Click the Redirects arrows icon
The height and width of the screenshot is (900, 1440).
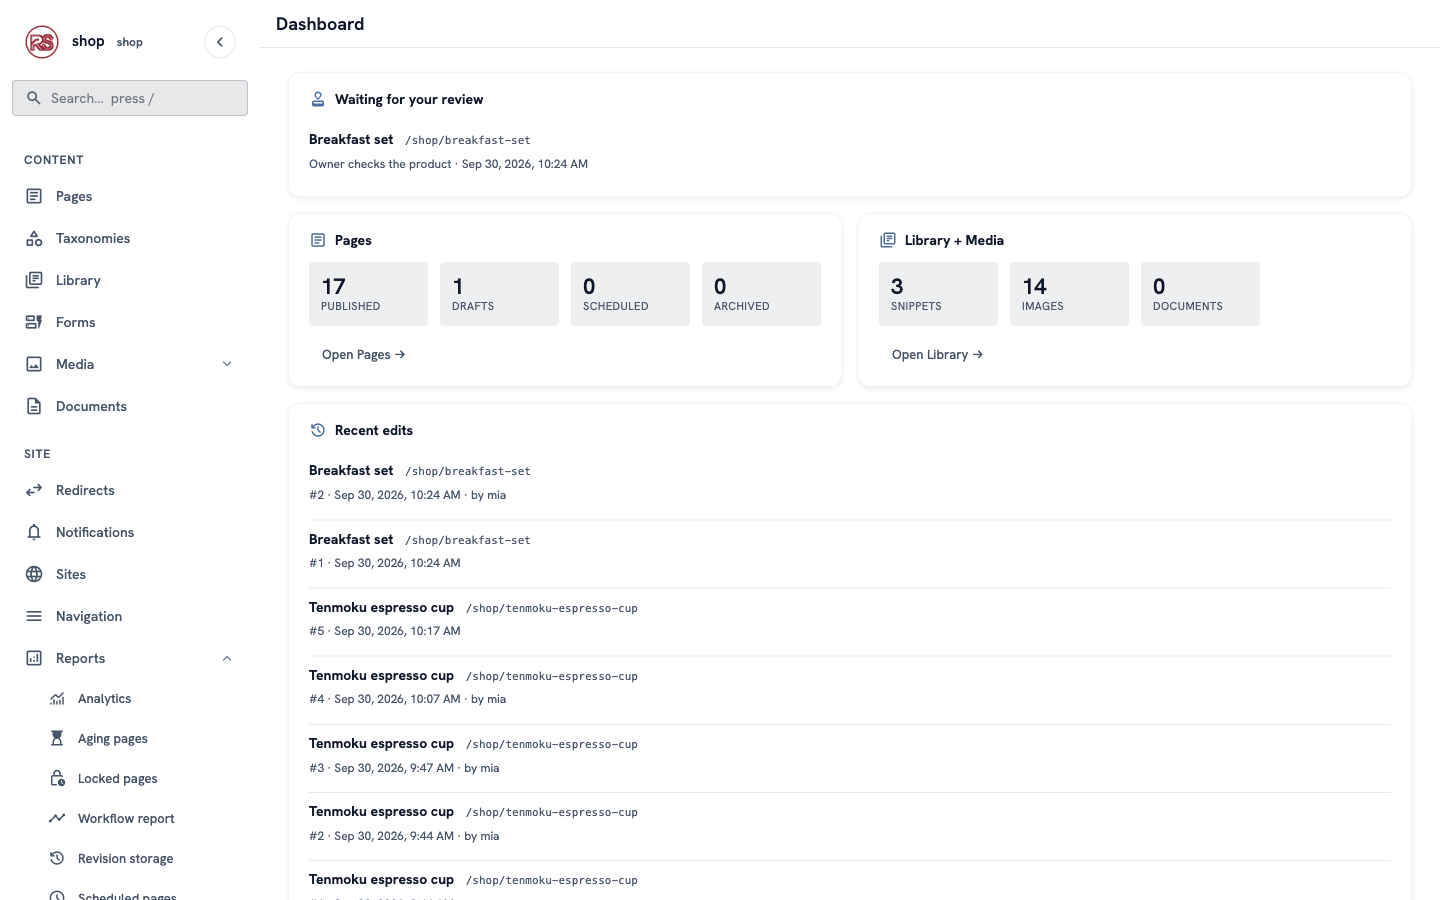tap(34, 490)
